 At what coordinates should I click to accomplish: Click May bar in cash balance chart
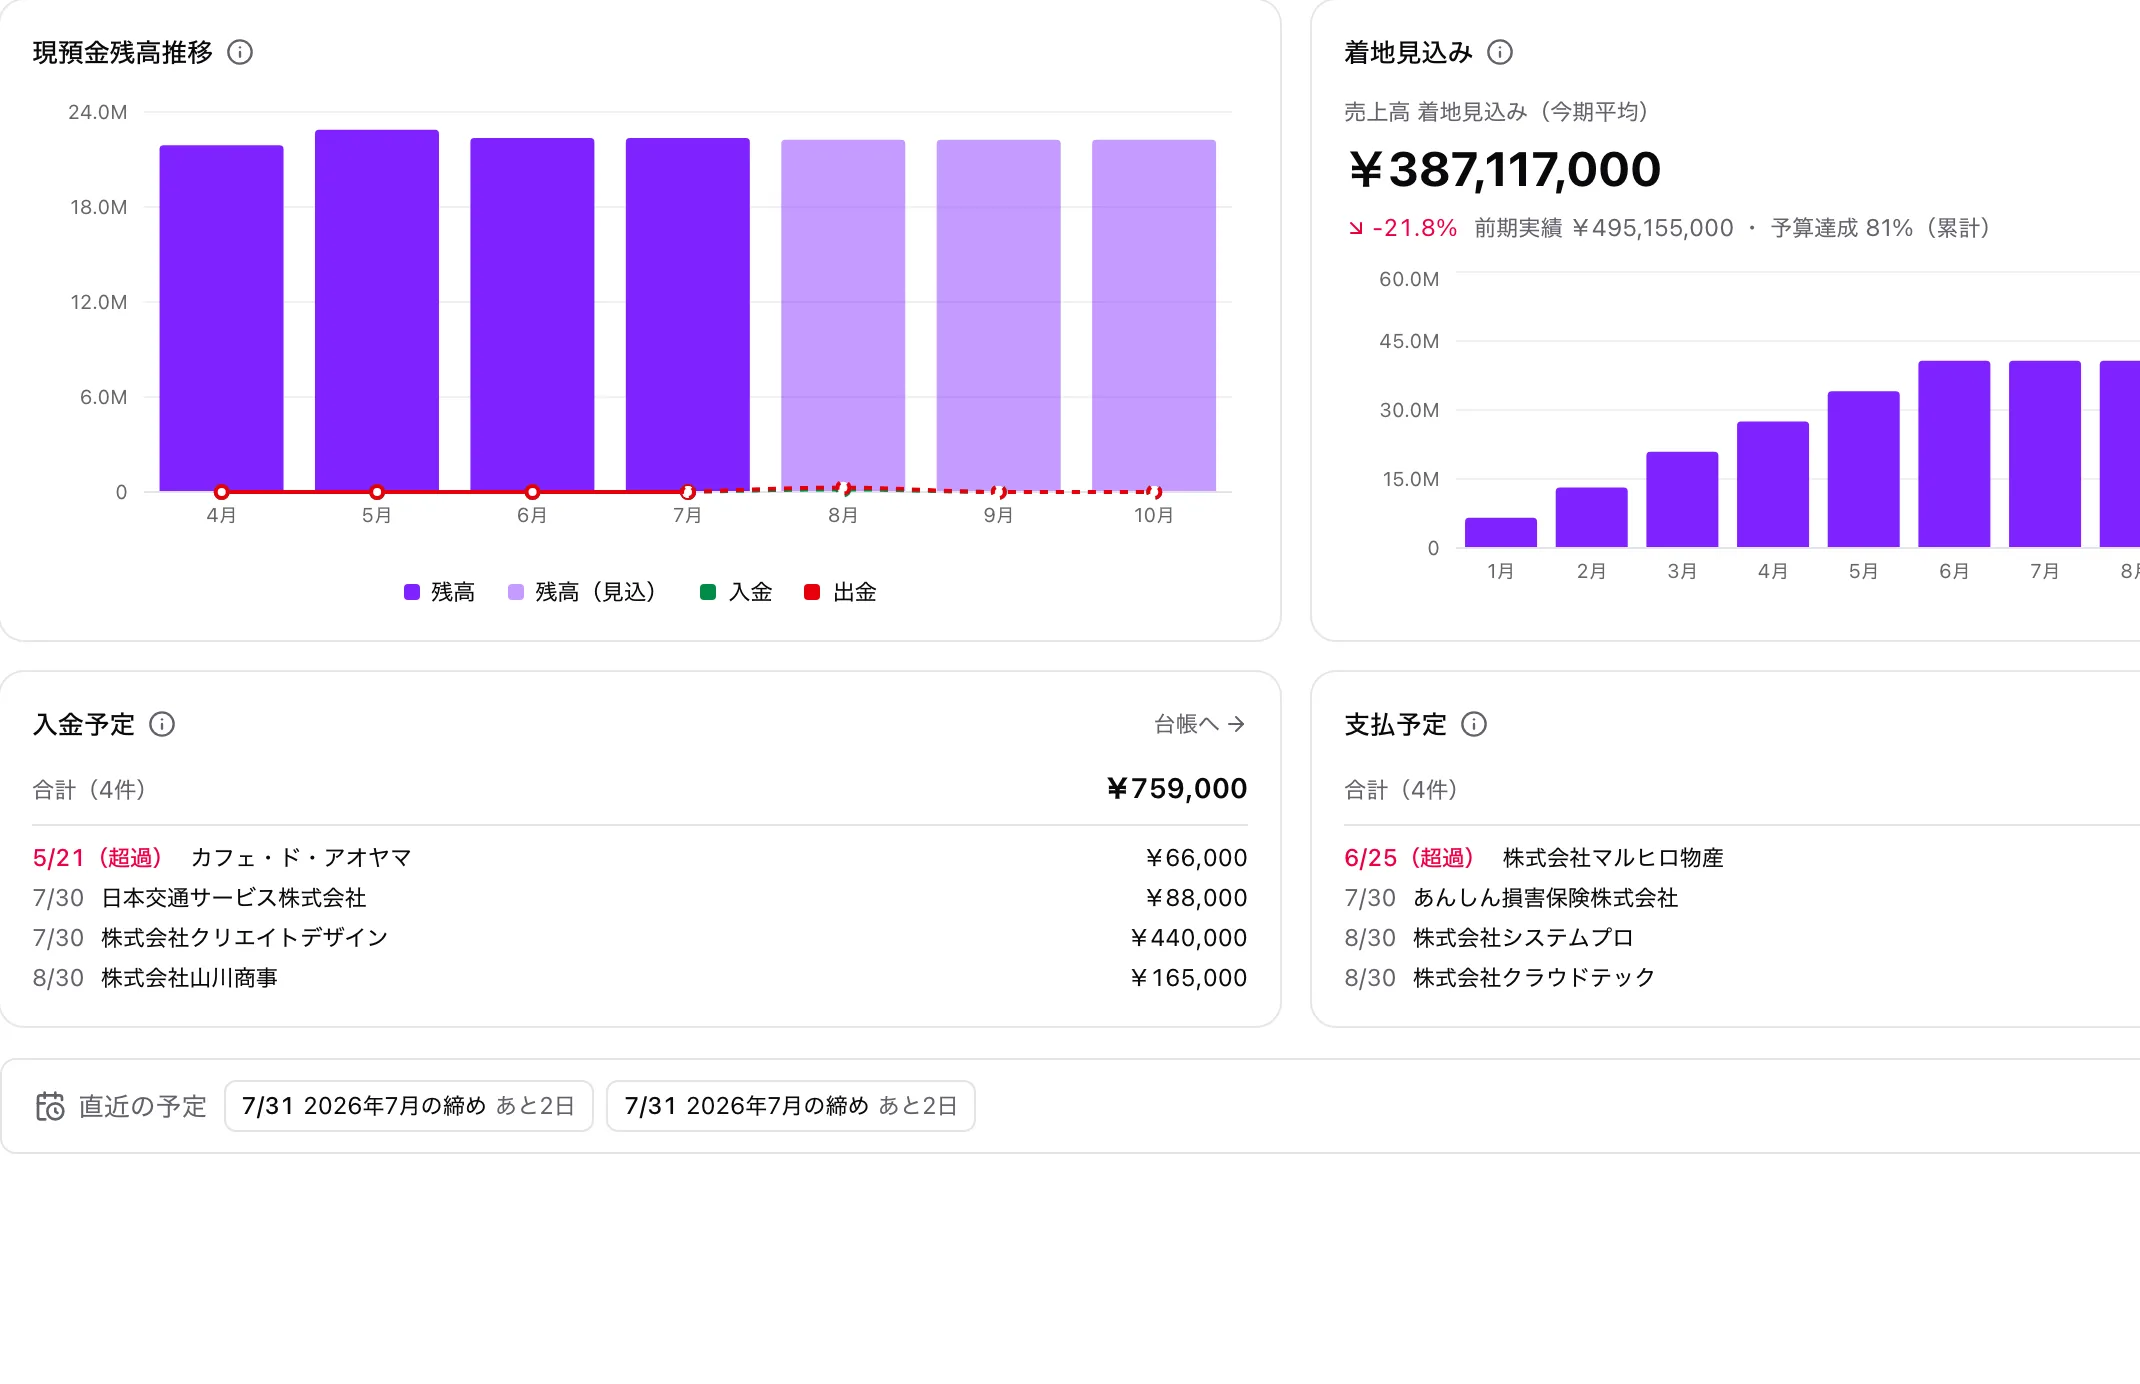tap(377, 310)
